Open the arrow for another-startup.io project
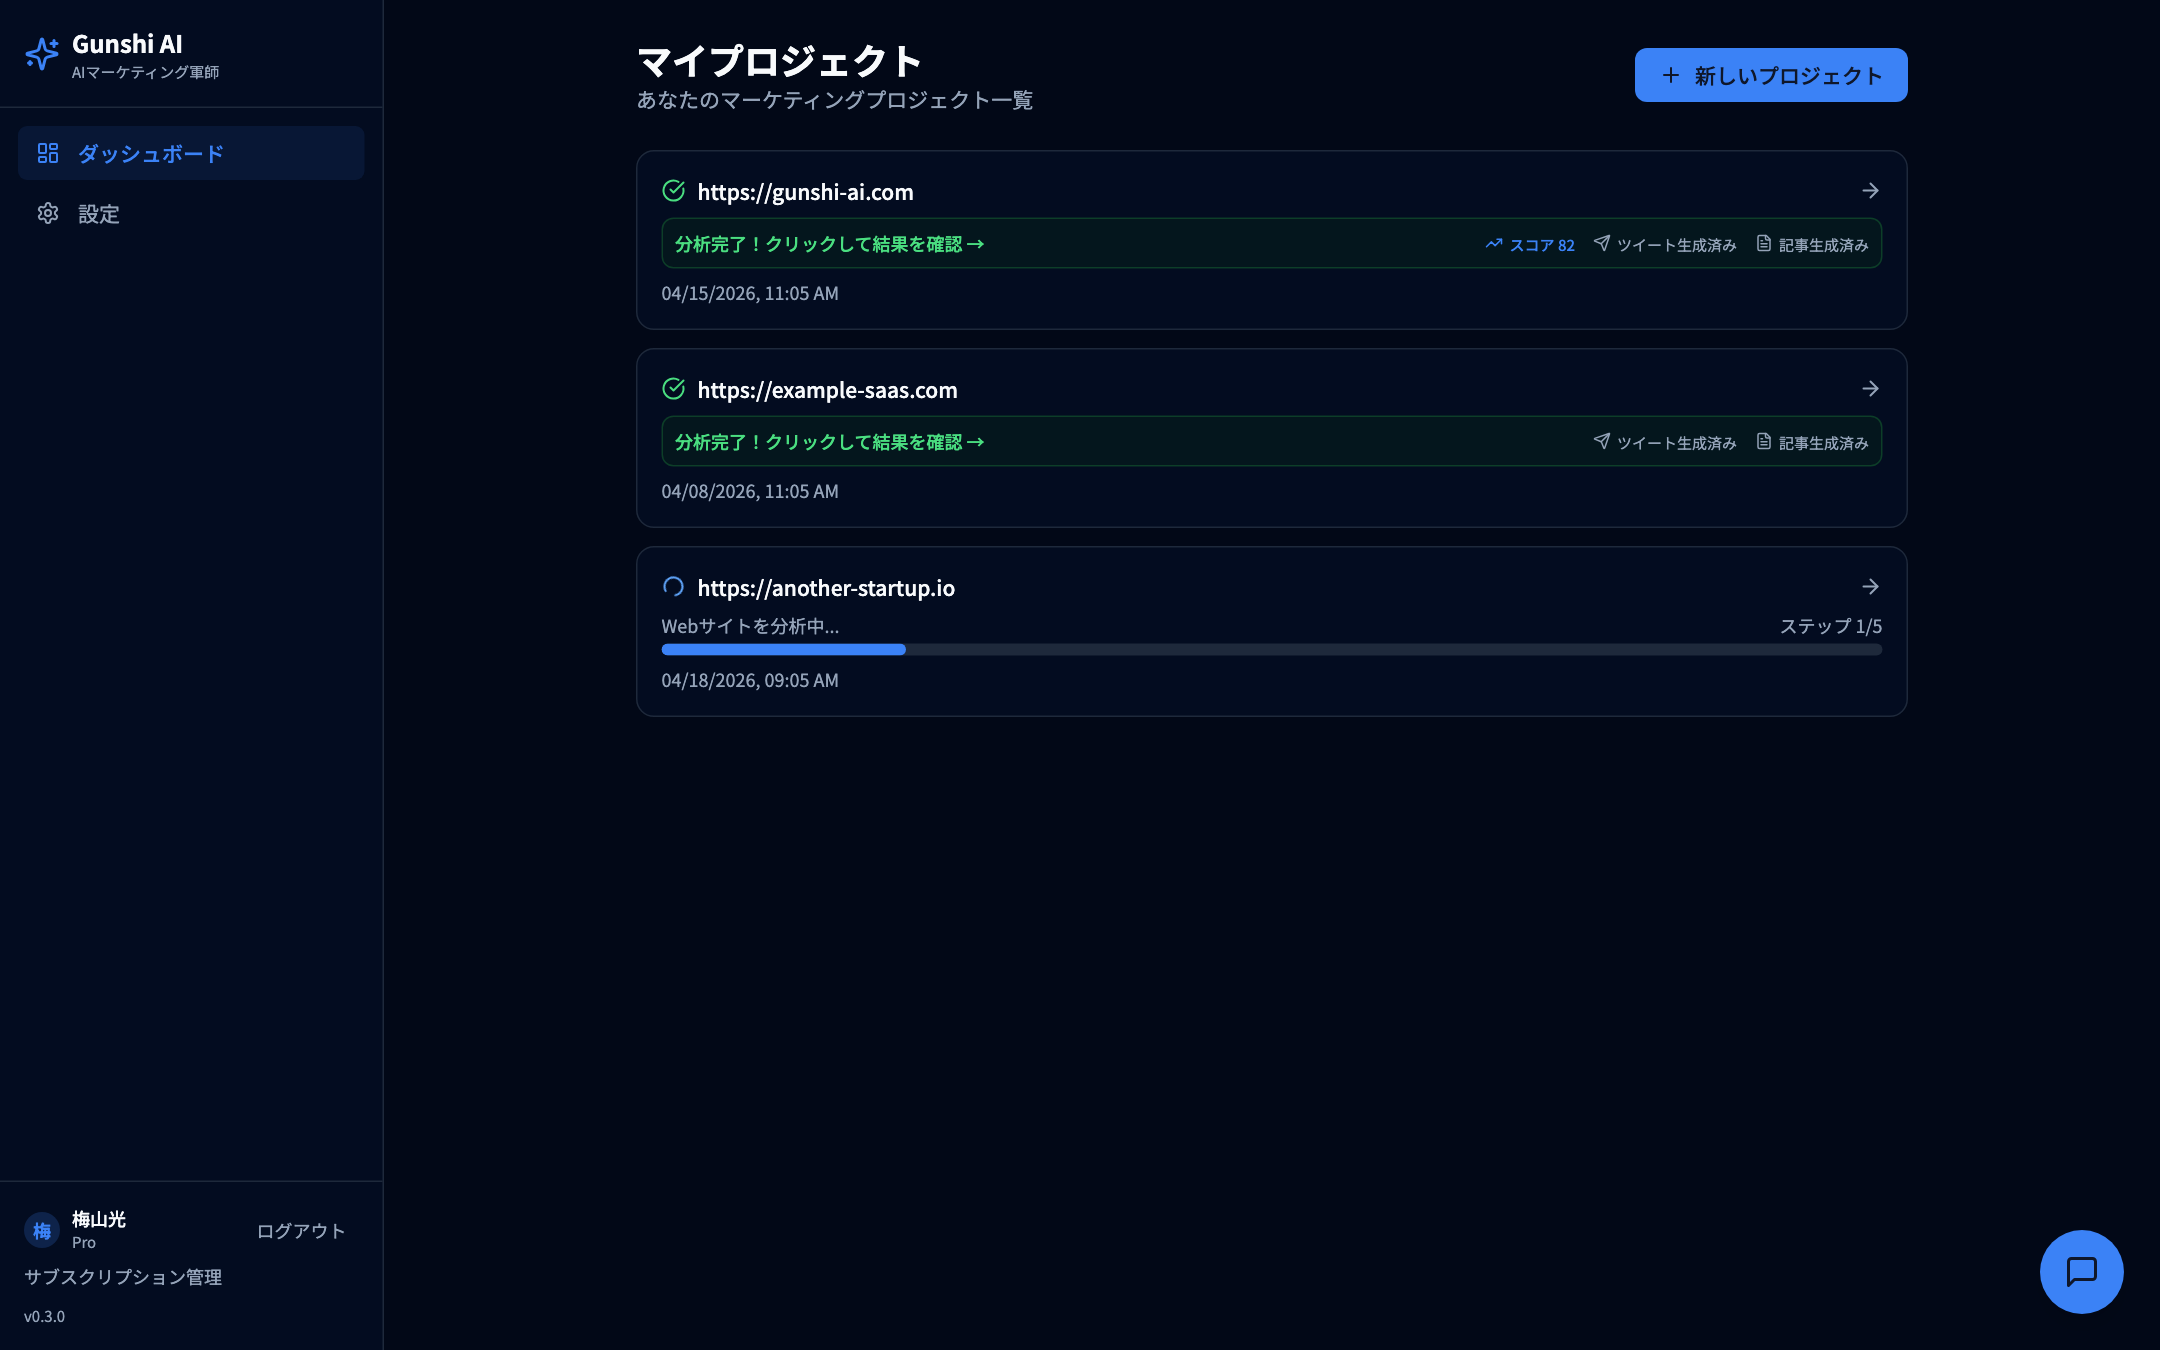This screenshot has height=1350, width=2160. 1872,587
